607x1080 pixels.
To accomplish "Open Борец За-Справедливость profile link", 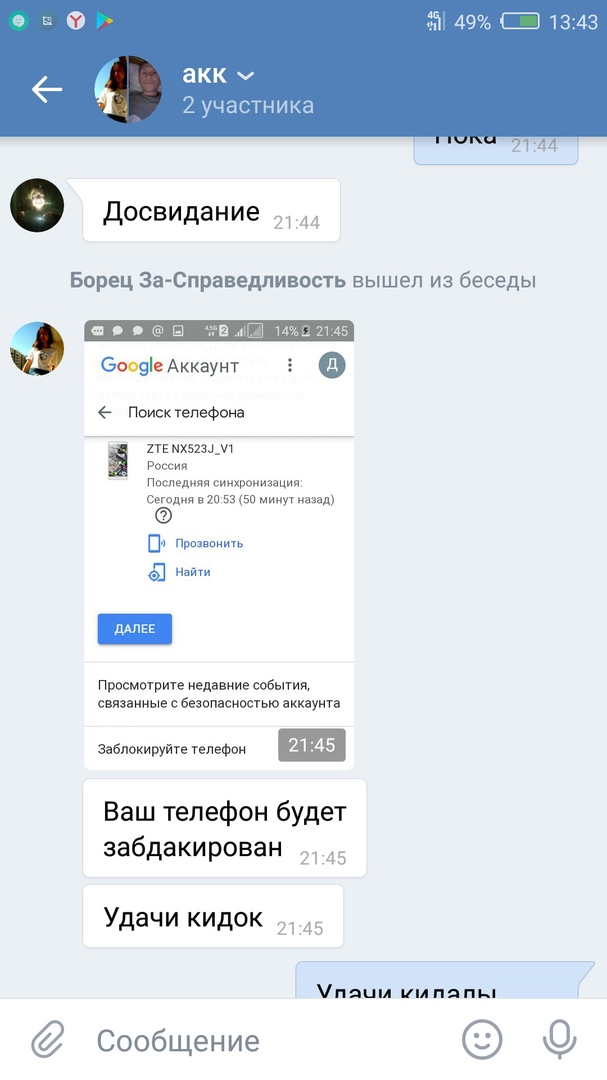I will click(x=207, y=280).
